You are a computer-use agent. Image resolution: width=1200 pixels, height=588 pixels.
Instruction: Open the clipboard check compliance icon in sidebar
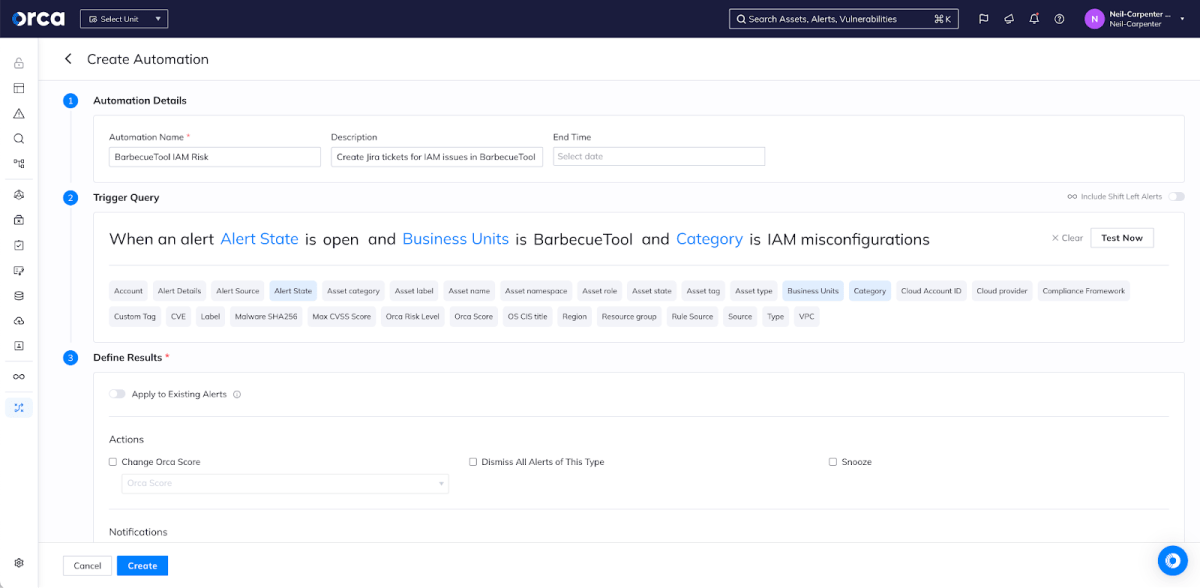click(x=19, y=245)
